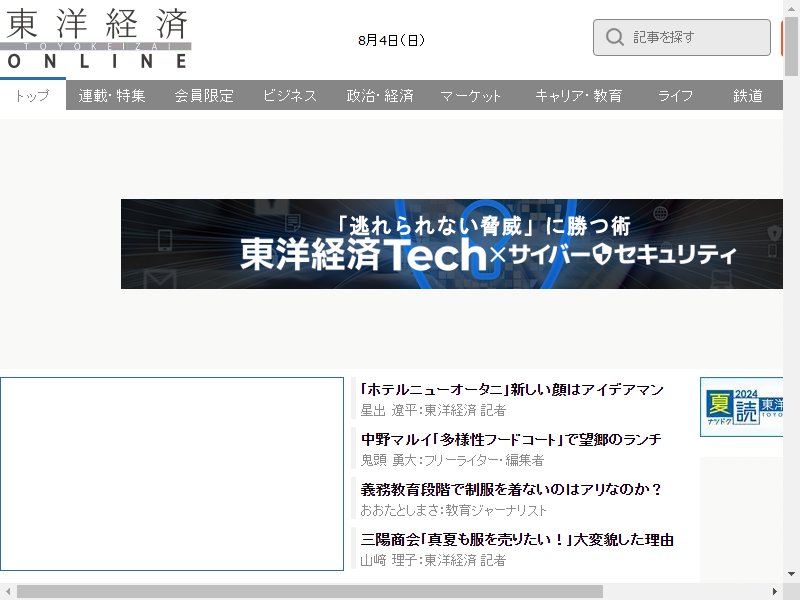Go to the ビジネス section
This screenshot has height=600, width=800.
click(290, 95)
